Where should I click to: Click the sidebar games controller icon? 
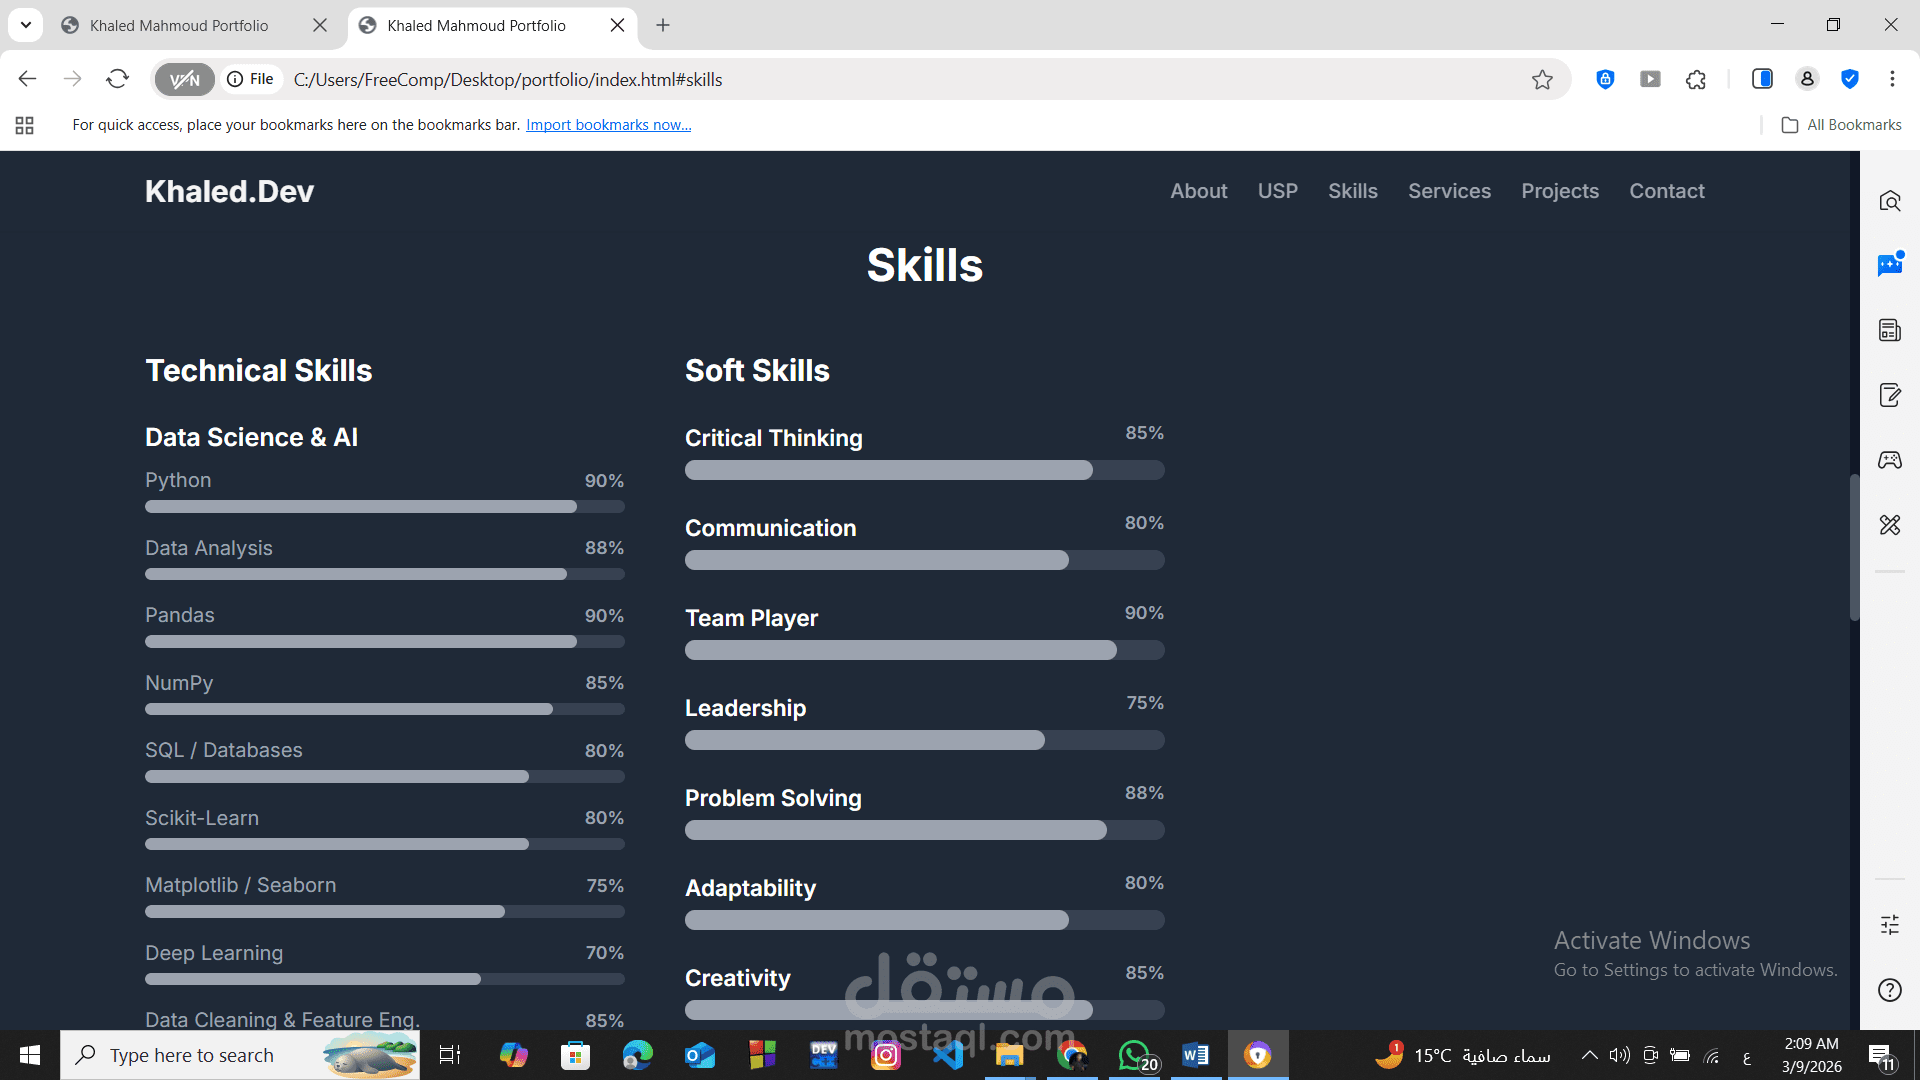[x=1889, y=460]
